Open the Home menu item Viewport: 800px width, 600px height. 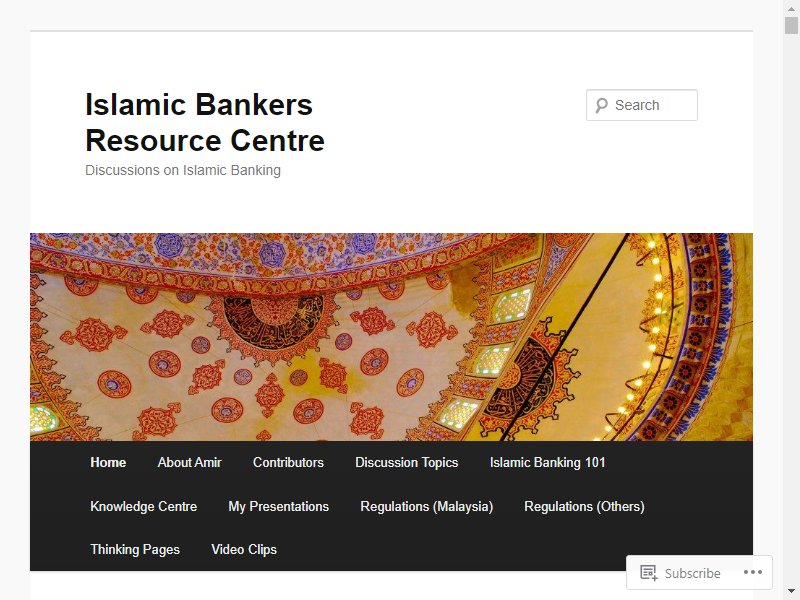point(108,462)
